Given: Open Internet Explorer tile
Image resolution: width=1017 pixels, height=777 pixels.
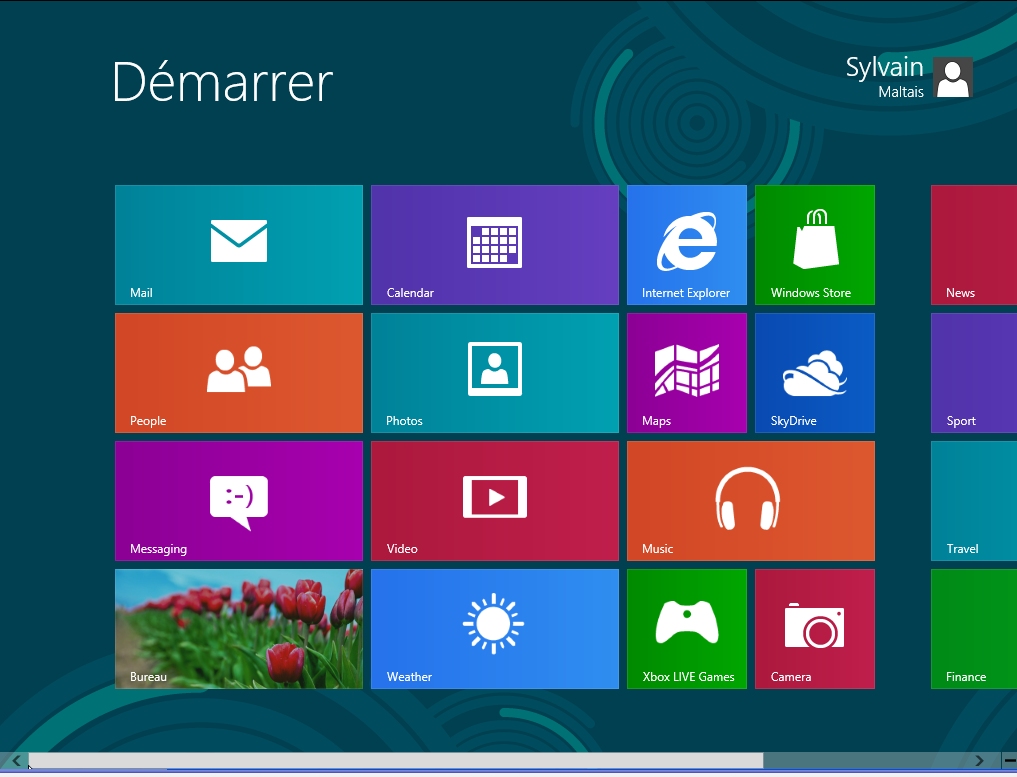Looking at the screenshot, I should (686, 245).
